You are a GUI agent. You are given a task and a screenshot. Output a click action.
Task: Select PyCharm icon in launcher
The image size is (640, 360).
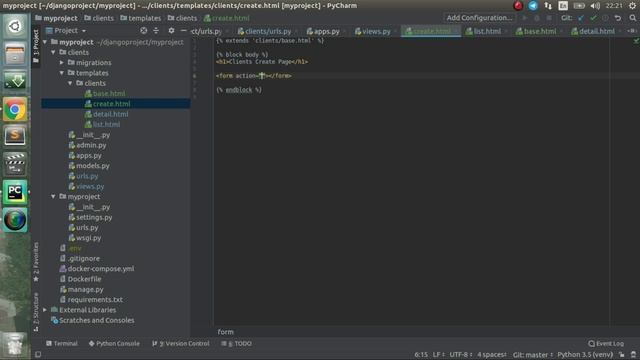click(x=15, y=192)
